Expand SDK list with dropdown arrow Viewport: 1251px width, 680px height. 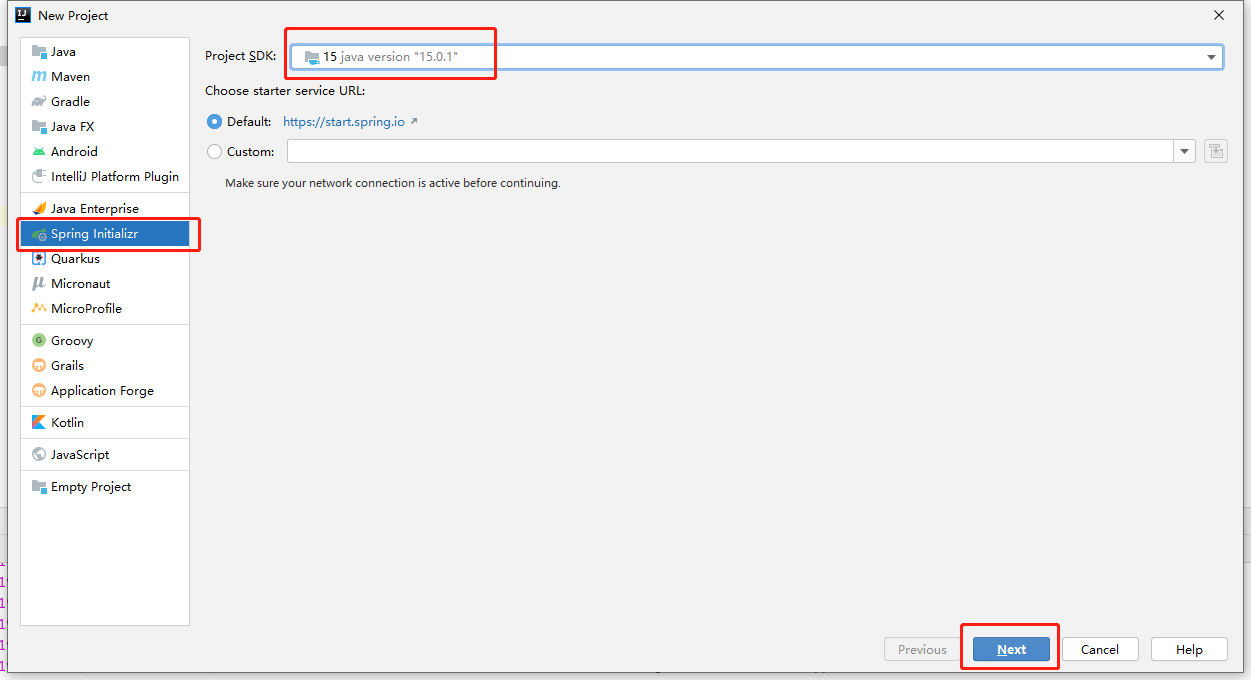1211,58
